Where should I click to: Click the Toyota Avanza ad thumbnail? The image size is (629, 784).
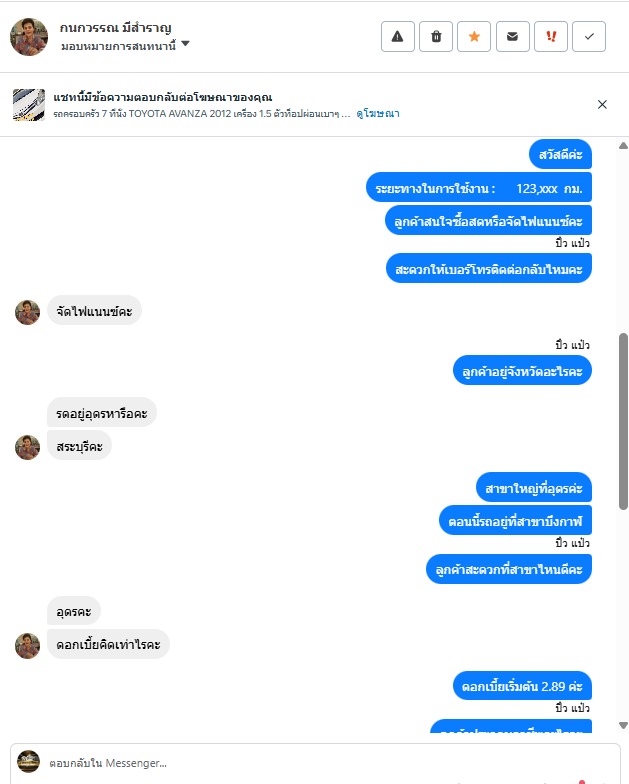click(x=28, y=104)
